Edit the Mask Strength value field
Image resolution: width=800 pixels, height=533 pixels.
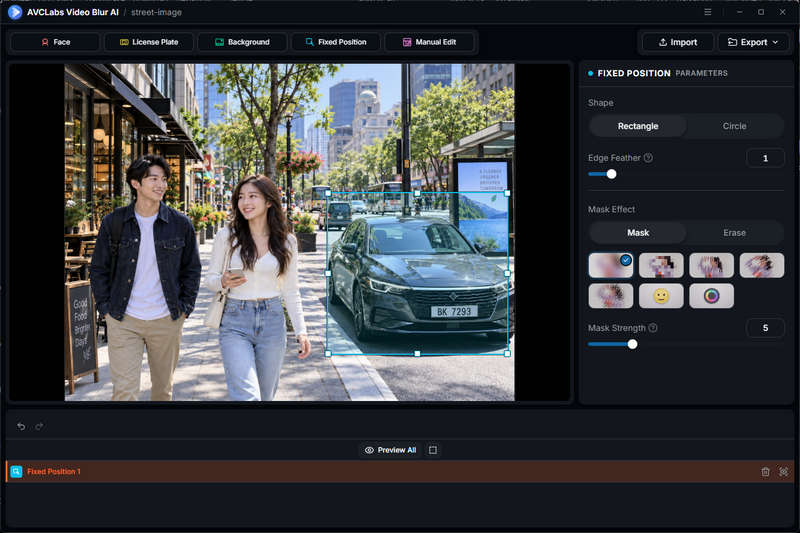click(765, 328)
